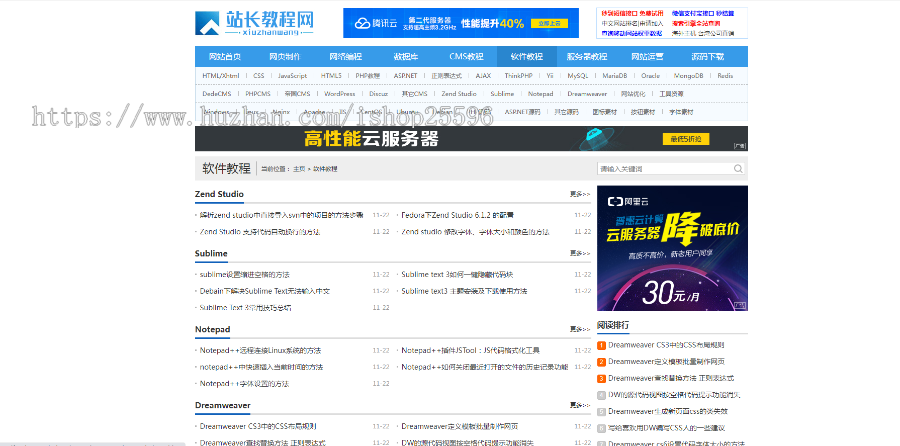Image resolution: width=900 pixels, height=446 pixels.
Task: Open article Dreamweaver定义模板批量制作网页 in main list
Action: tap(460, 426)
